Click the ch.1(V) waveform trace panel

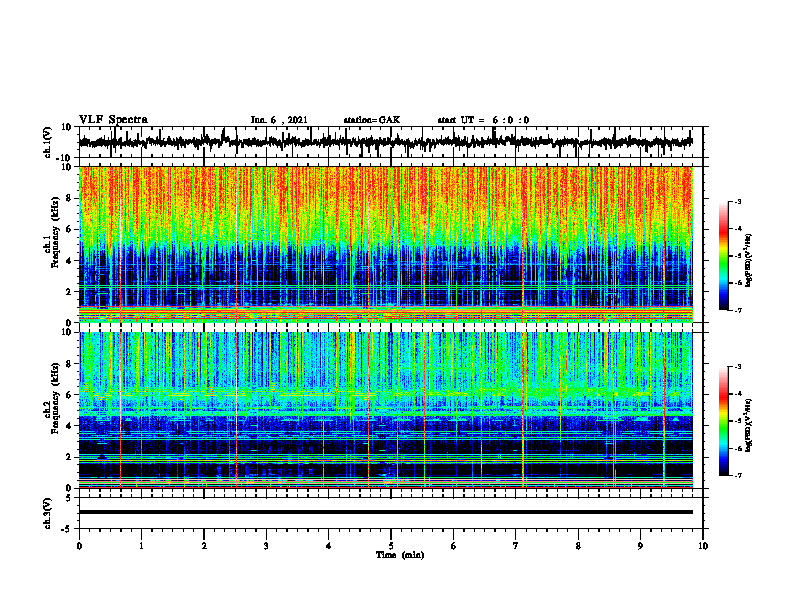(x=391, y=142)
